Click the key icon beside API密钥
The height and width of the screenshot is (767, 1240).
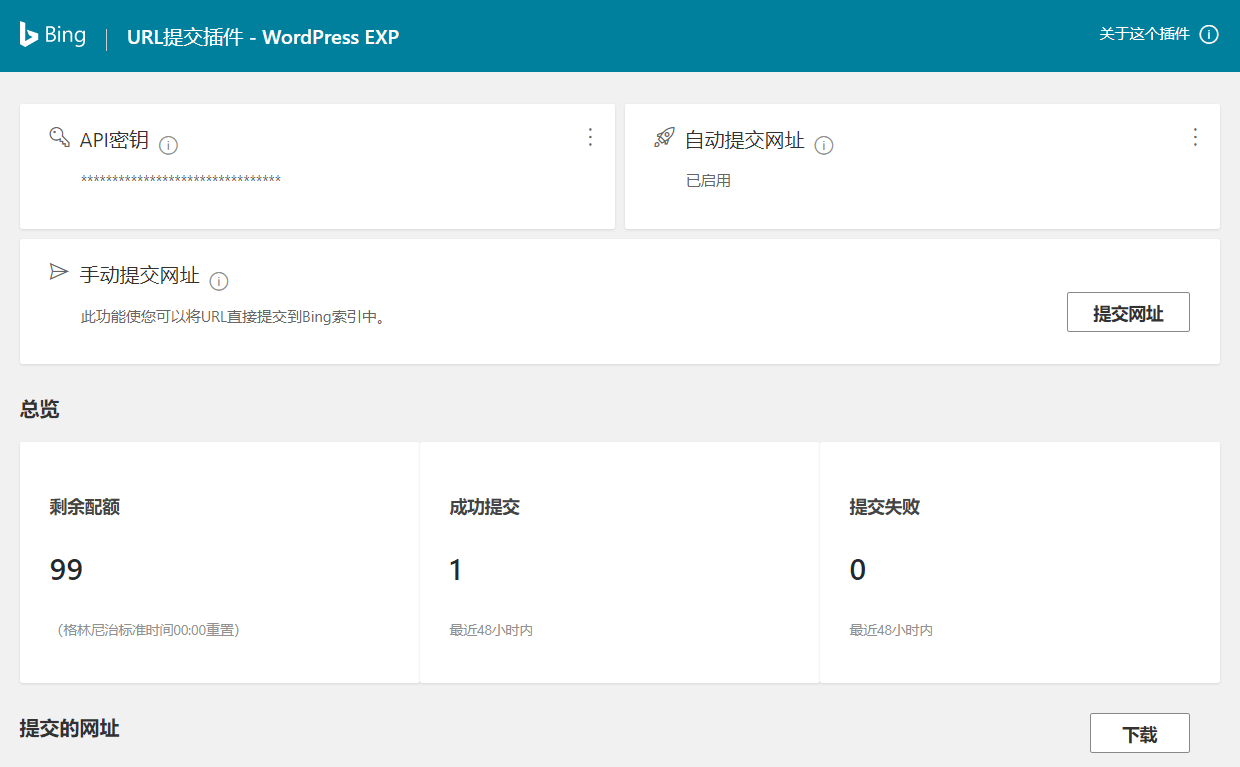click(x=59, y=137)
